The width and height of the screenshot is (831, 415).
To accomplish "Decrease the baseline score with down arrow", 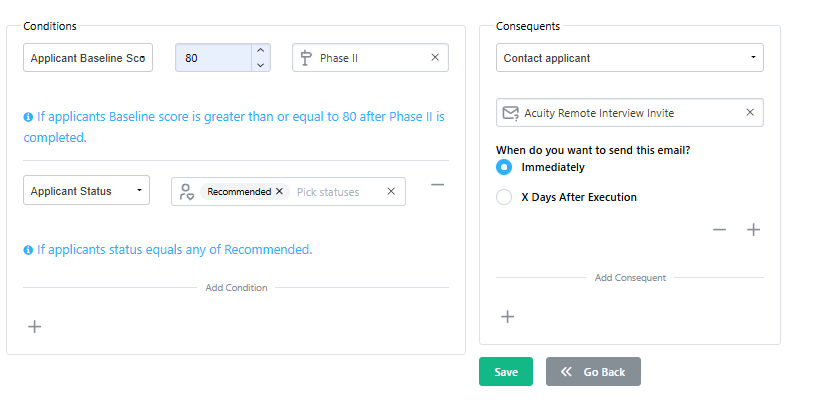I will [x=260, y=65].
